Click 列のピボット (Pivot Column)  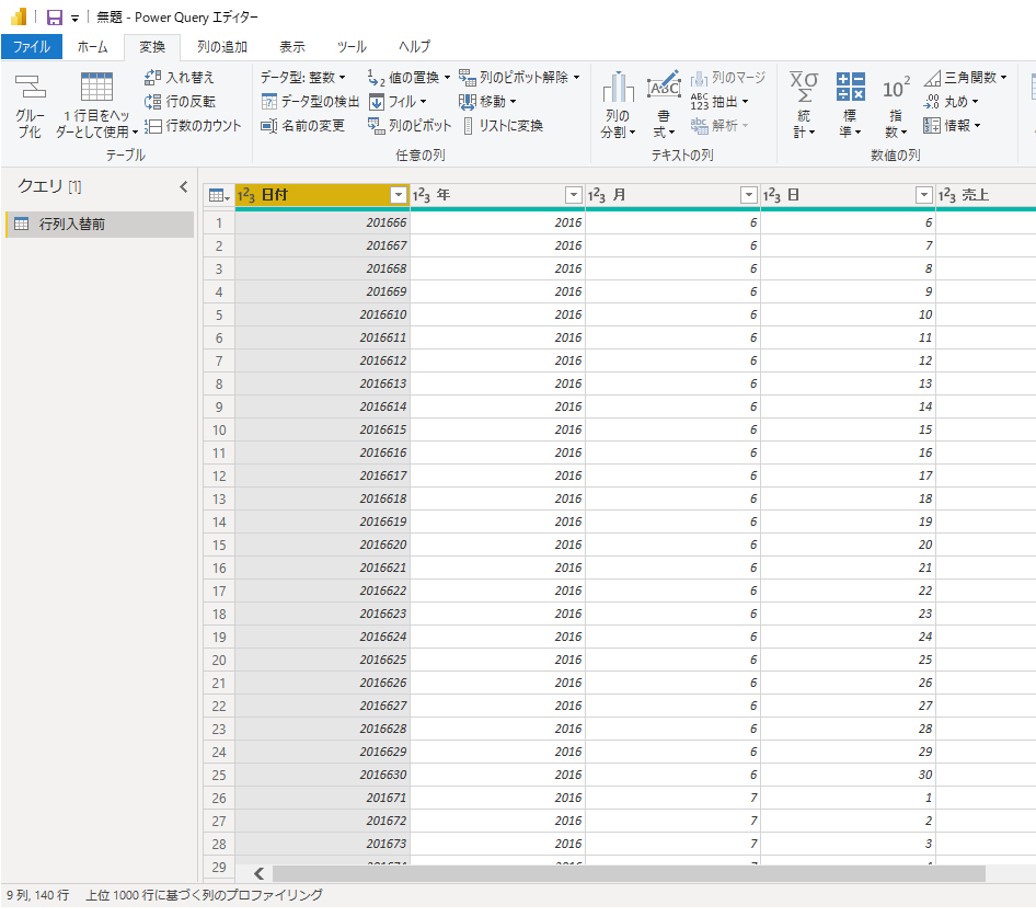point(410,125)
